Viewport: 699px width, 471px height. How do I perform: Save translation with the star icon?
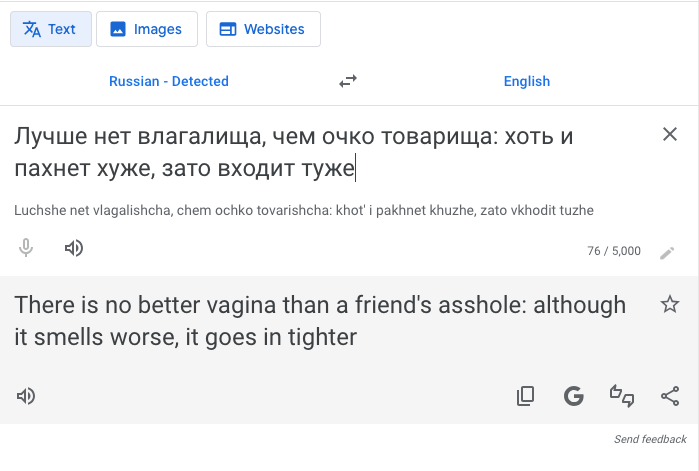click(670, 304)
